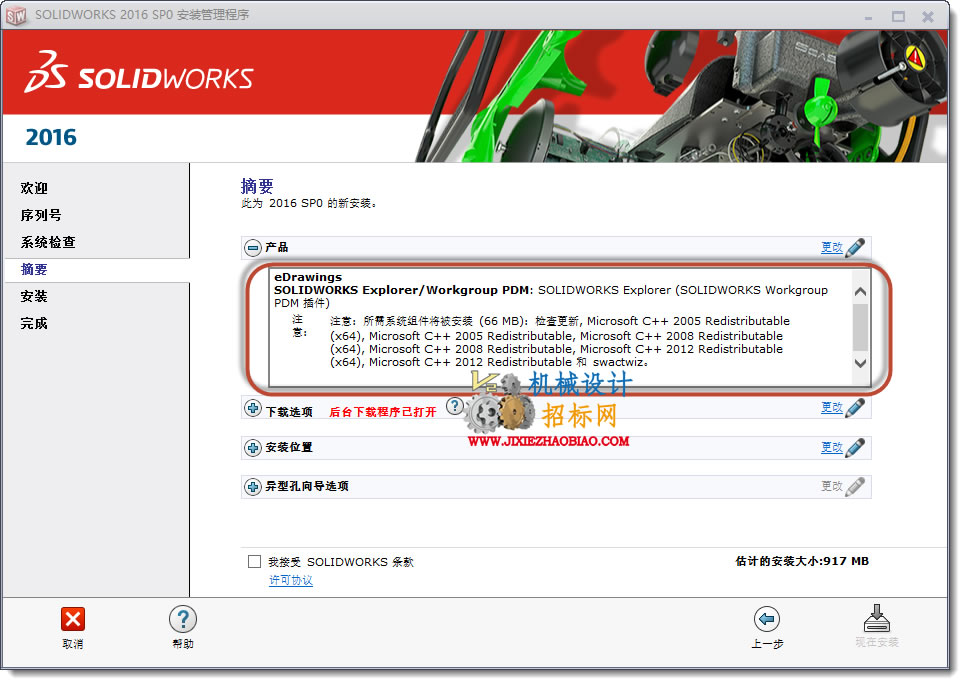This screenshot has width=965, height=685.
Task: Go back with 上一步 arrow icon
Action: [767, 619]
